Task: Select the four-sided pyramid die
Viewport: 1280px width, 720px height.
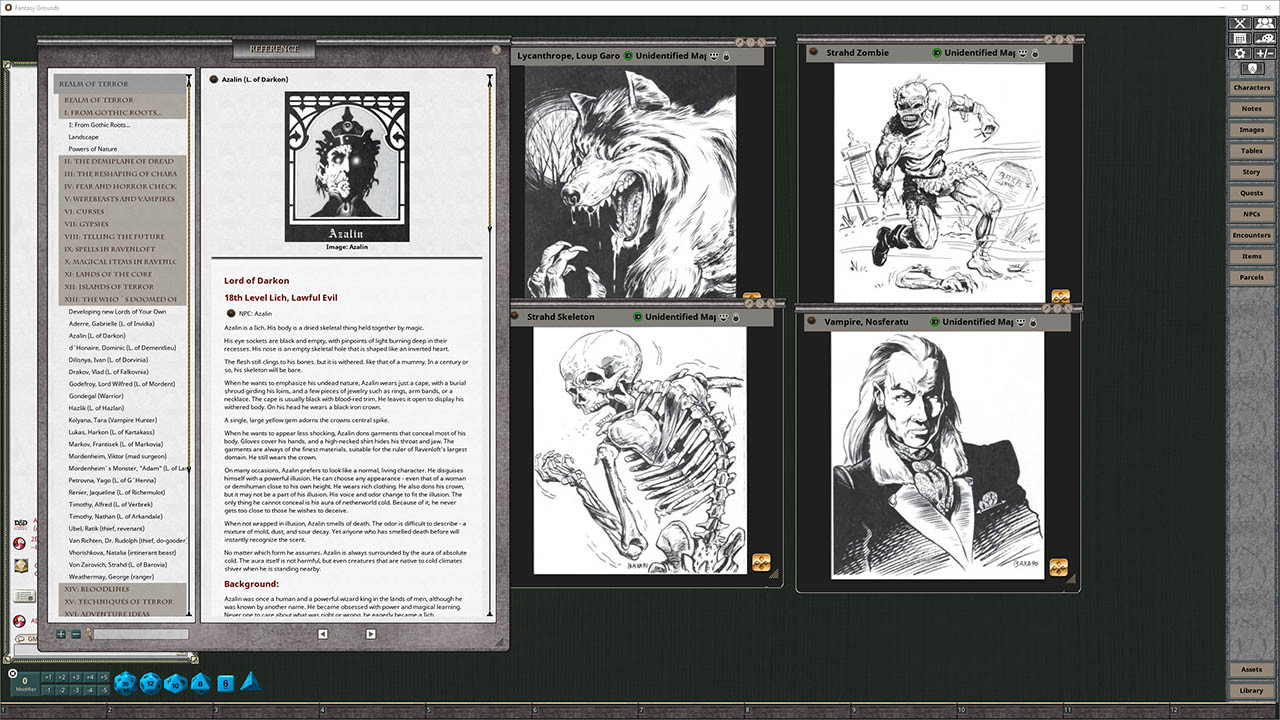Action: pyautogui.click(x=250, y=682)
